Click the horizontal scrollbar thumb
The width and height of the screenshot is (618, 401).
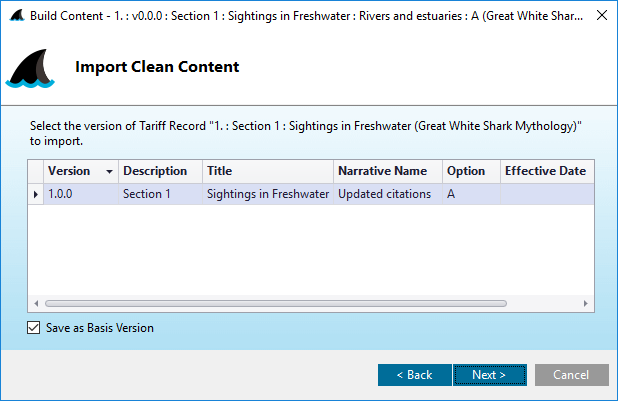[x=276, y=303]
